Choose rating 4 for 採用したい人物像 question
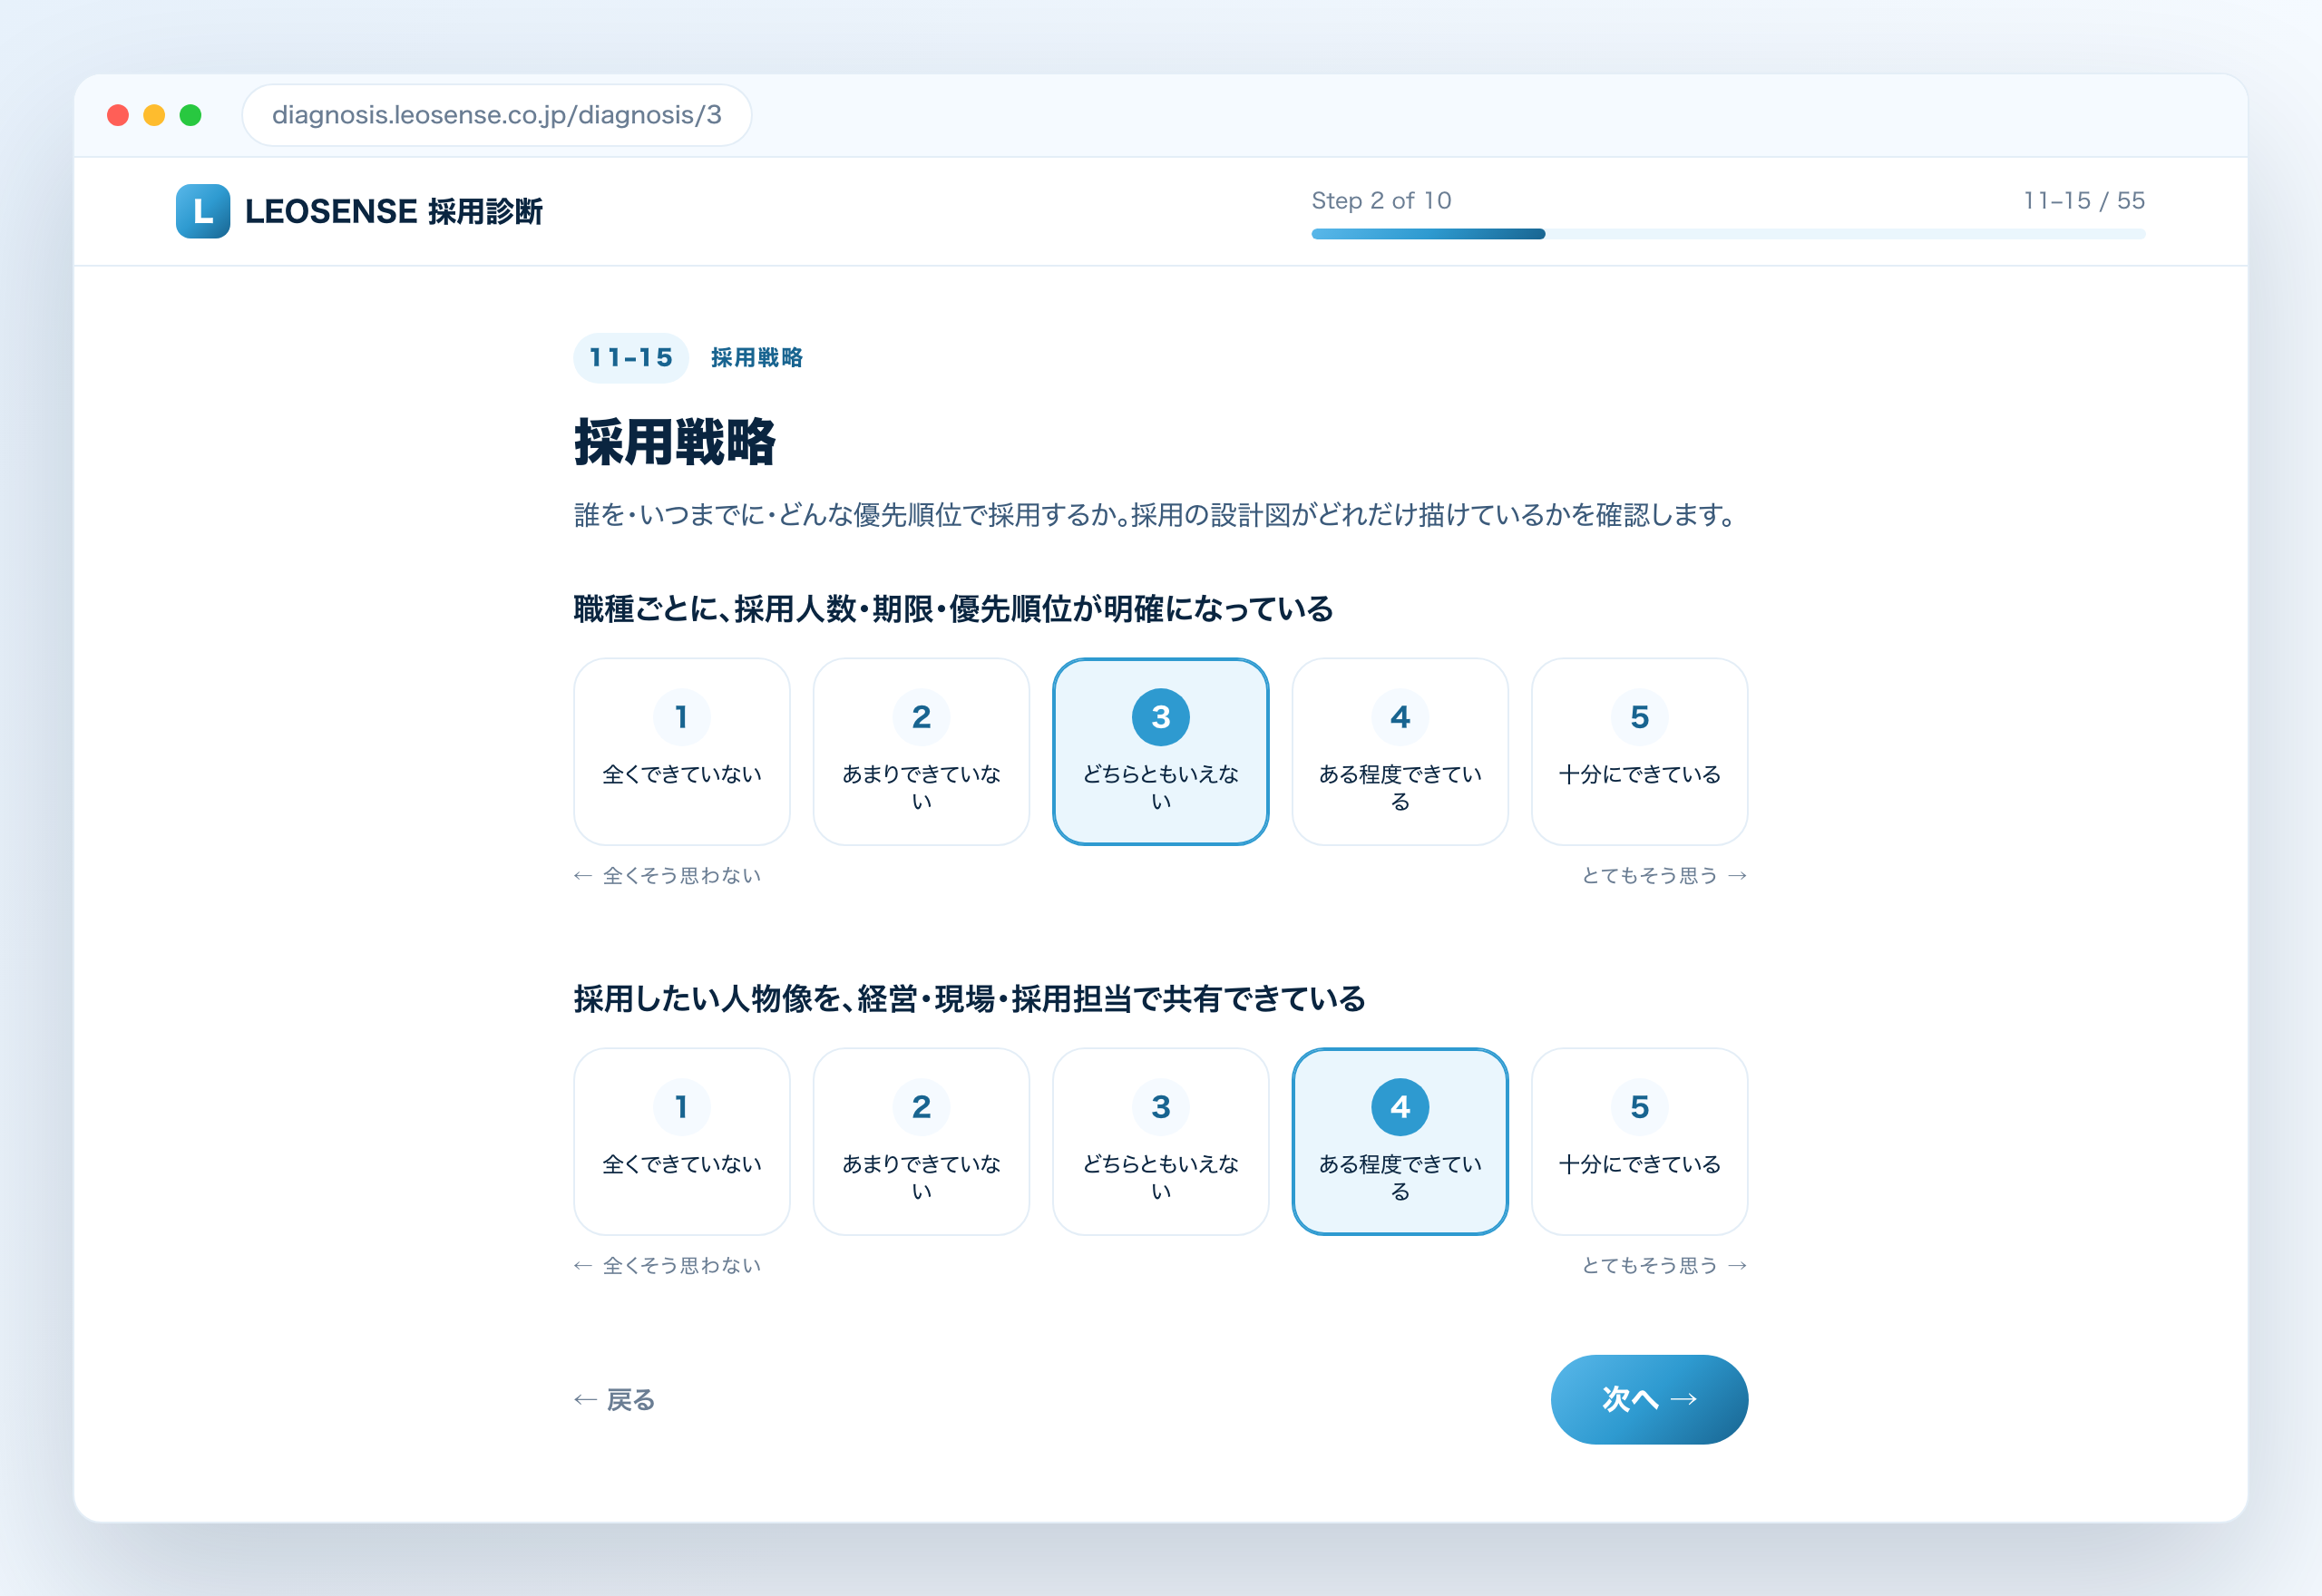 click(x=1400, y=1141)
